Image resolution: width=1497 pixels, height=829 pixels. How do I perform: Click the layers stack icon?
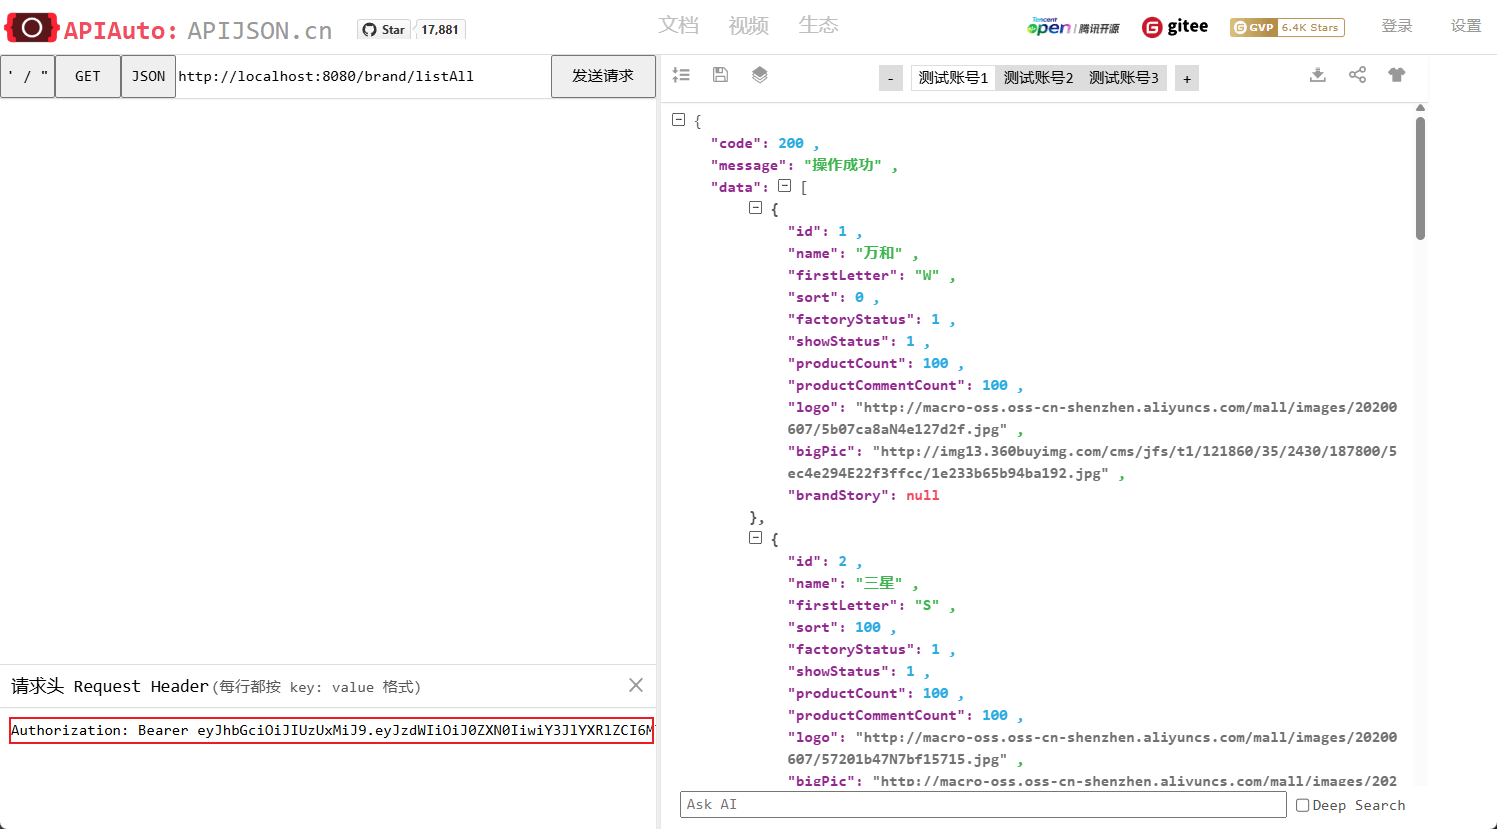click(x=759, y=75)
